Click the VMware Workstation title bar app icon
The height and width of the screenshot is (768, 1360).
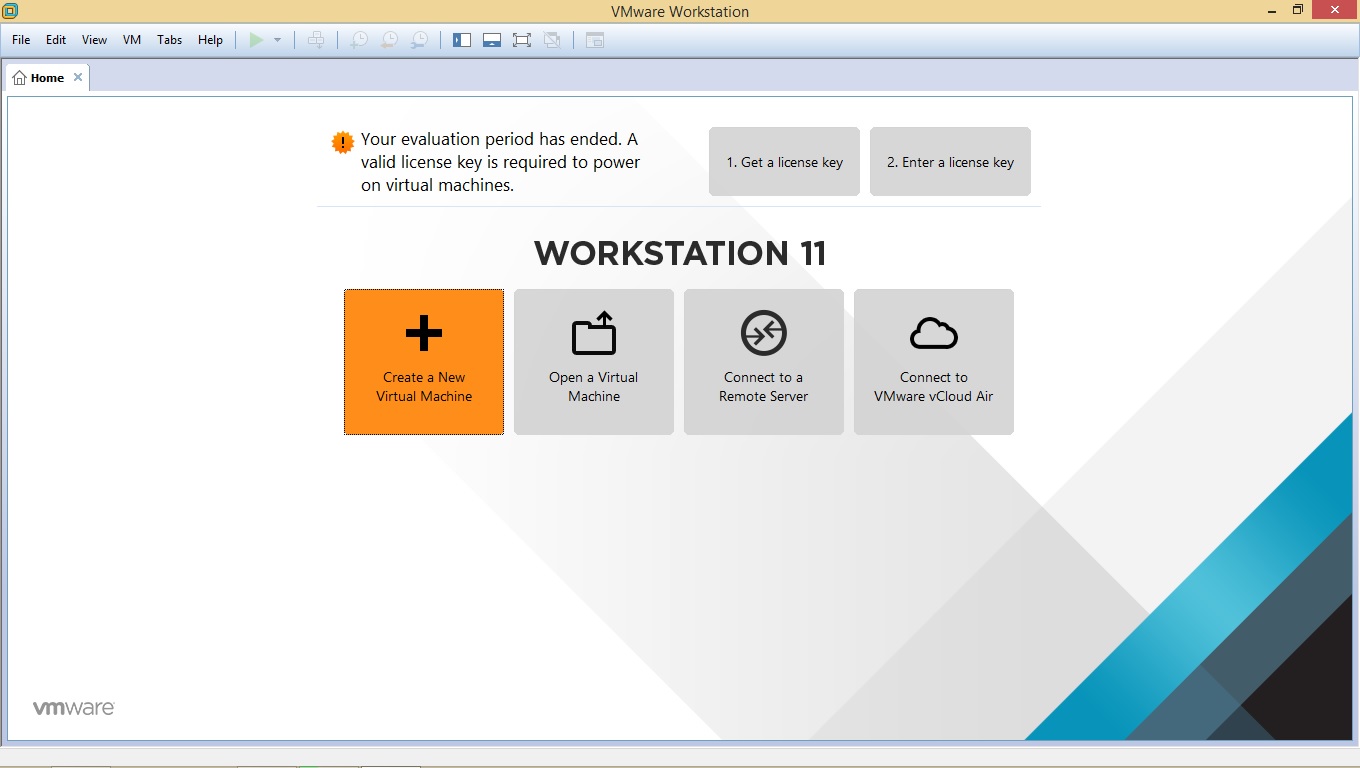[10, 11]
